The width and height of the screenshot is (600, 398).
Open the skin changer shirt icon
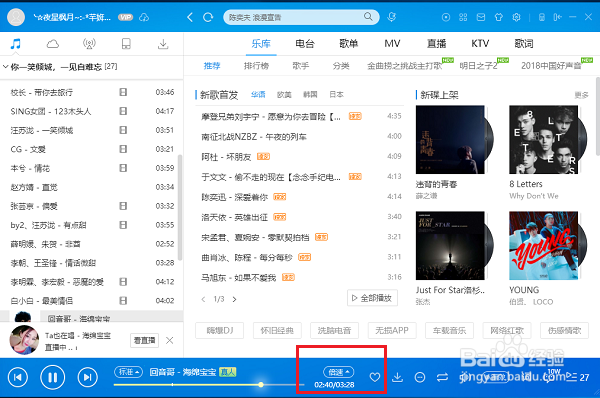(499, 17)
